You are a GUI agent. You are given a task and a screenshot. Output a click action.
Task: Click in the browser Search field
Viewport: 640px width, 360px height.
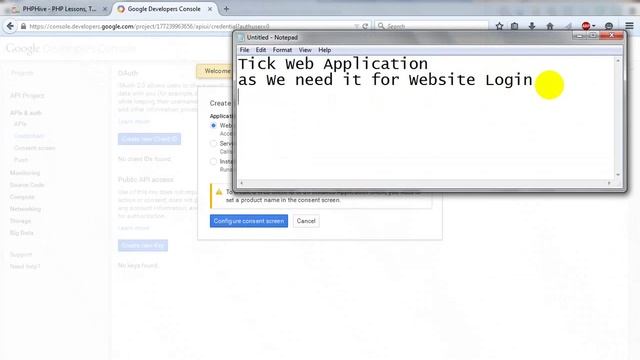pyautogui.click(x=431, y=26)
